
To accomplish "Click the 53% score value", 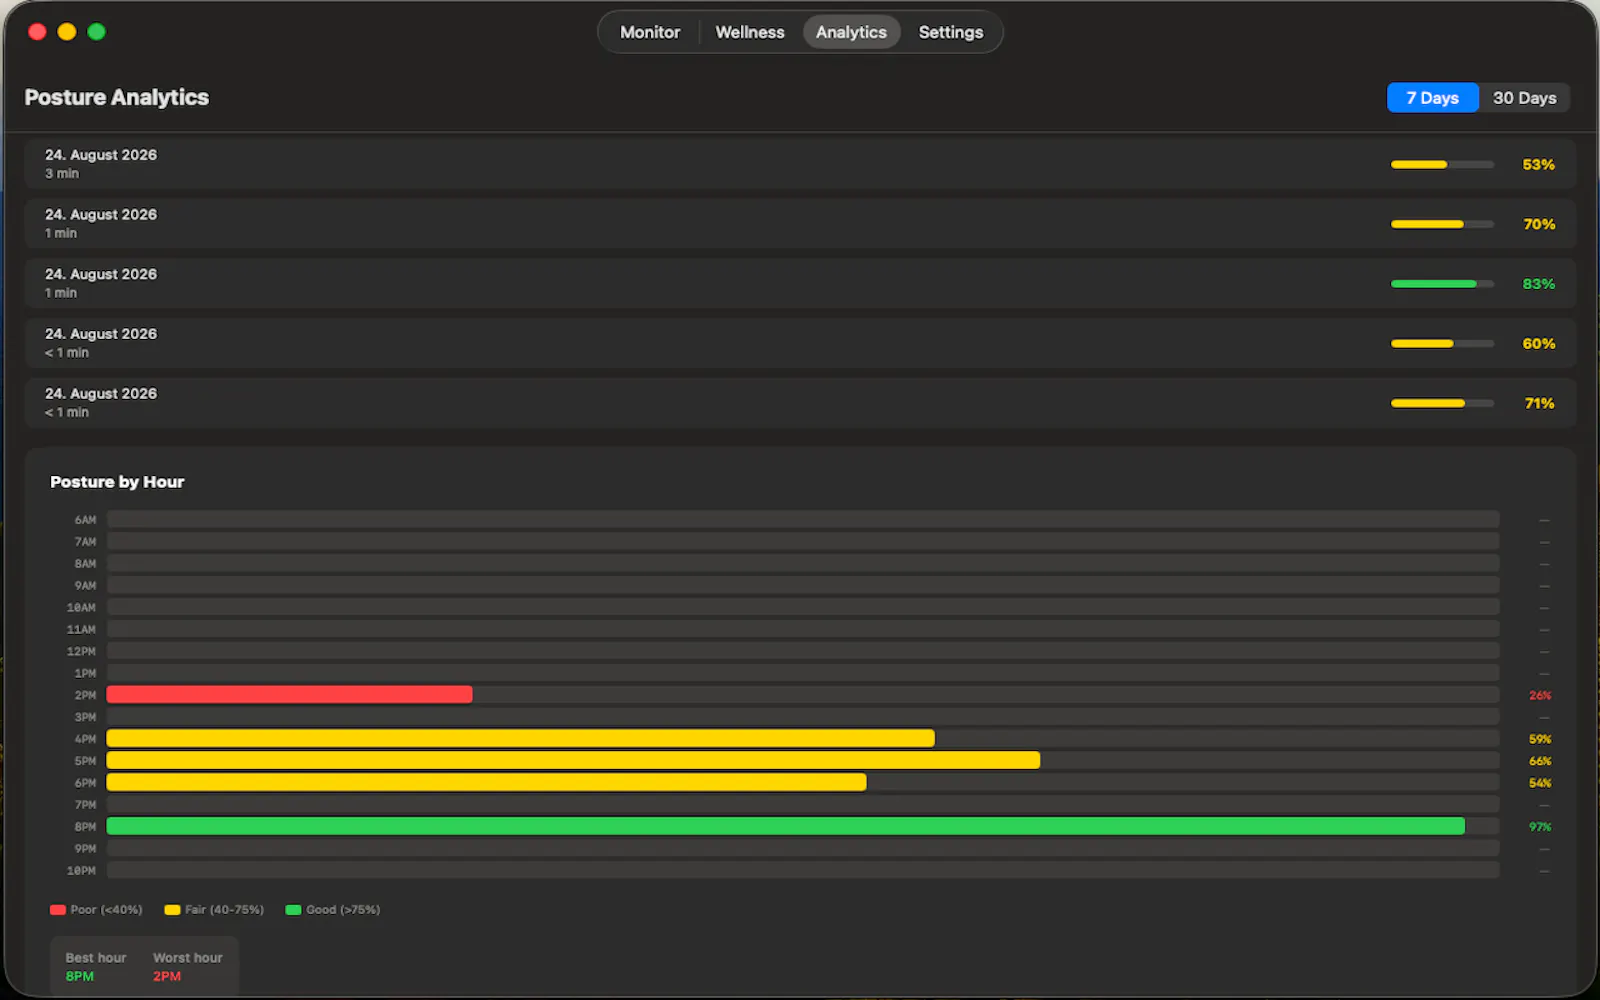I will point(1538,164).
